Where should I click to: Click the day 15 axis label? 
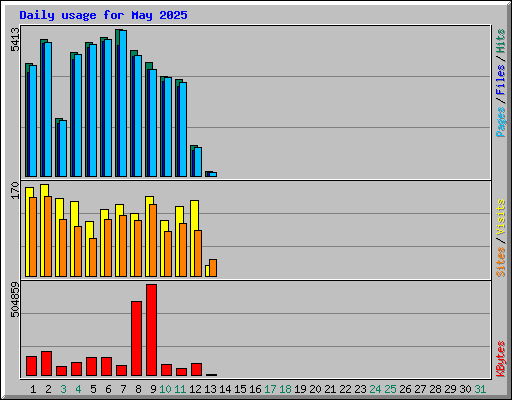tap(240, 389)
